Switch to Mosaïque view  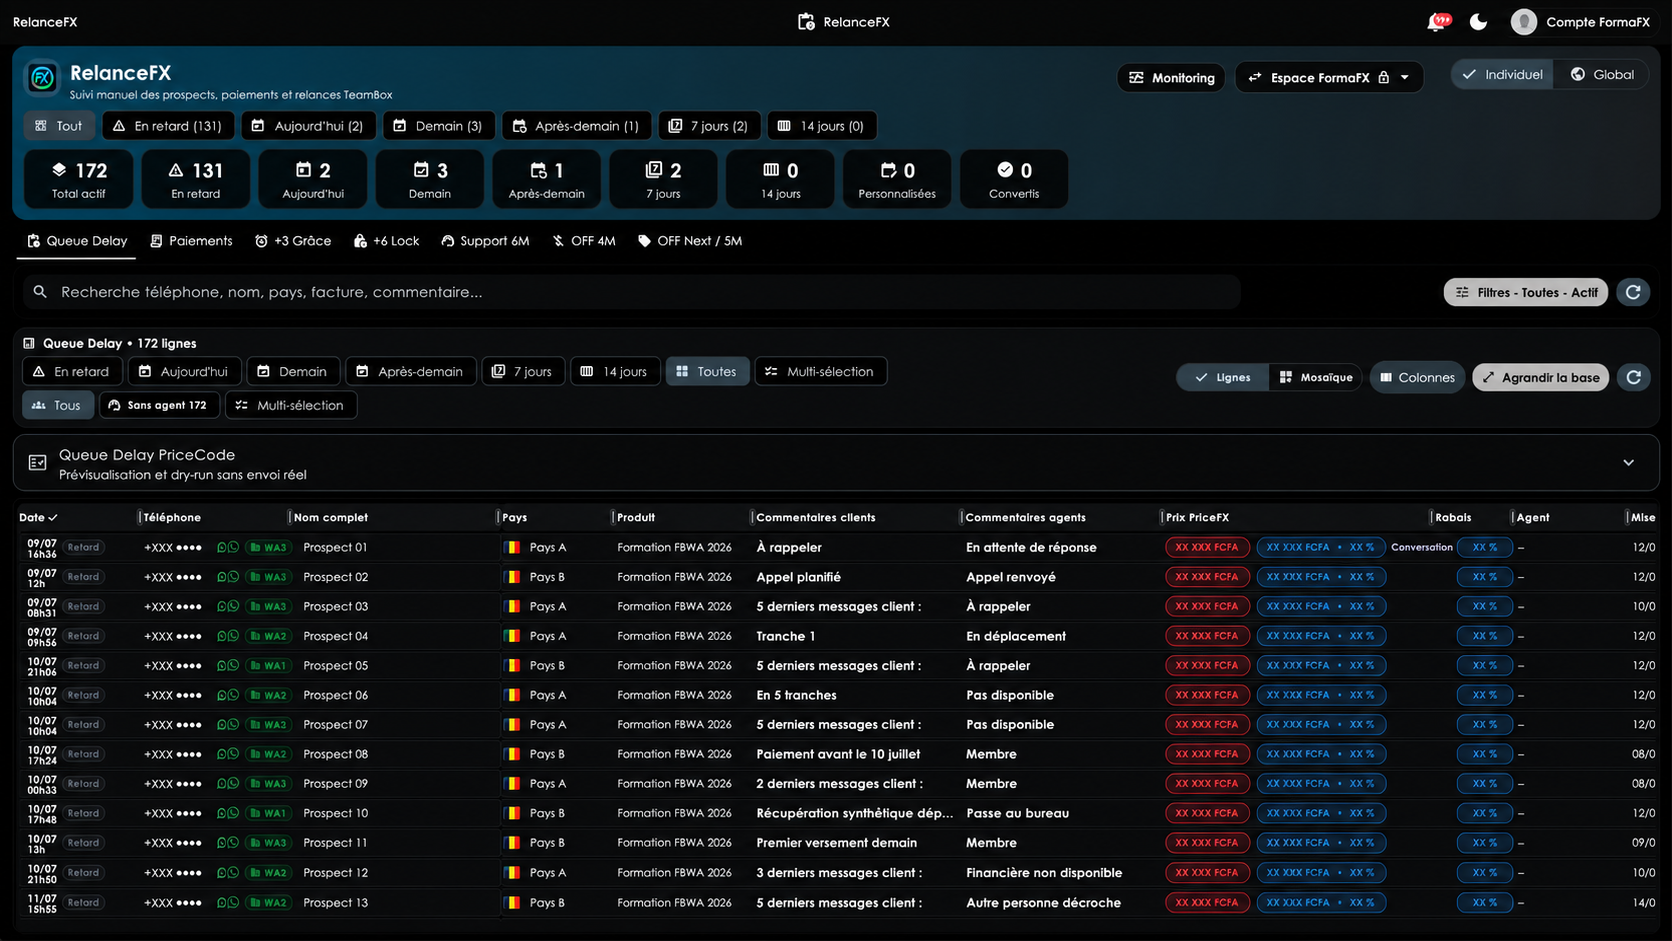[x=1316, y=377]
